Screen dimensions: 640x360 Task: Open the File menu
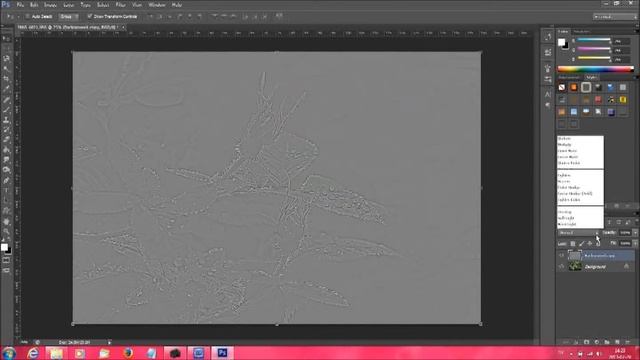[x=20, y=5]
